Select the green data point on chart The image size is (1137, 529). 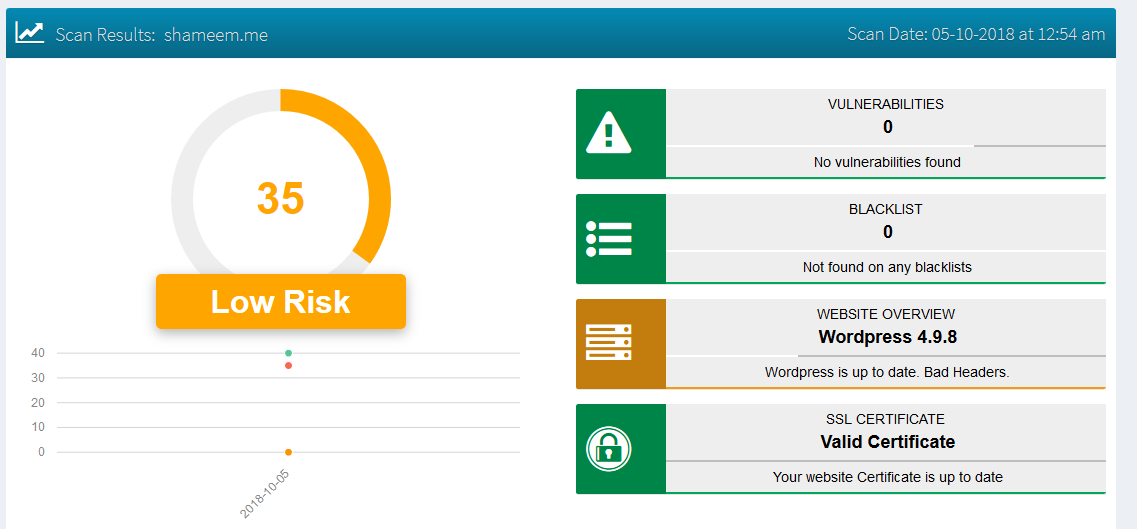tap(288, 353)
